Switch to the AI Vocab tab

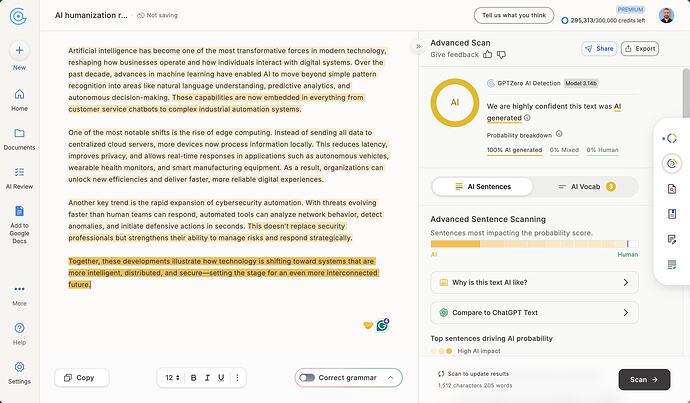click(x=586, y=187)
